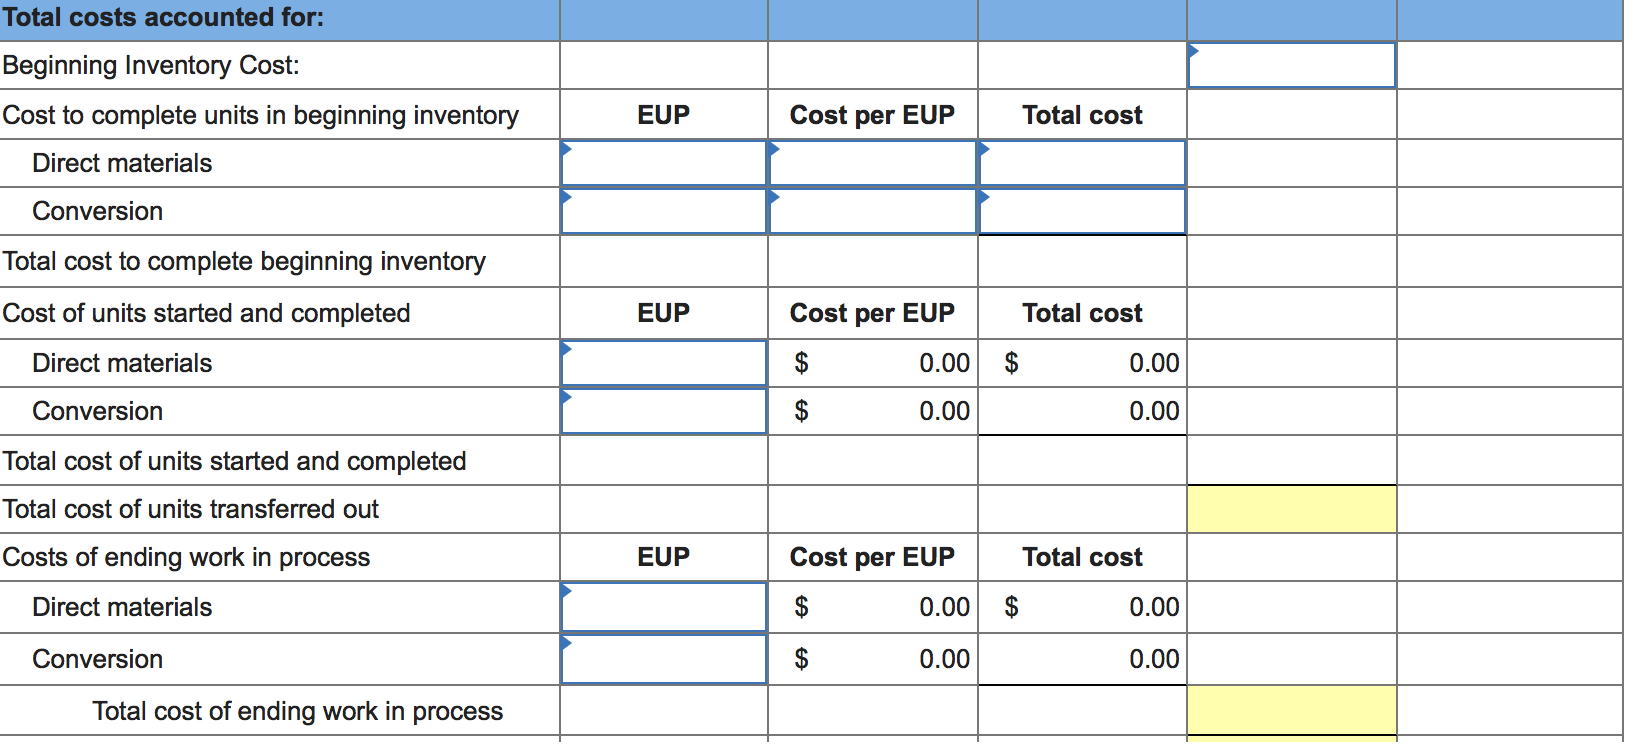This screenshot has height=746, width=1652.
Task: Click 'Total cost of ending work in process' label
Action: pos(298,711)
